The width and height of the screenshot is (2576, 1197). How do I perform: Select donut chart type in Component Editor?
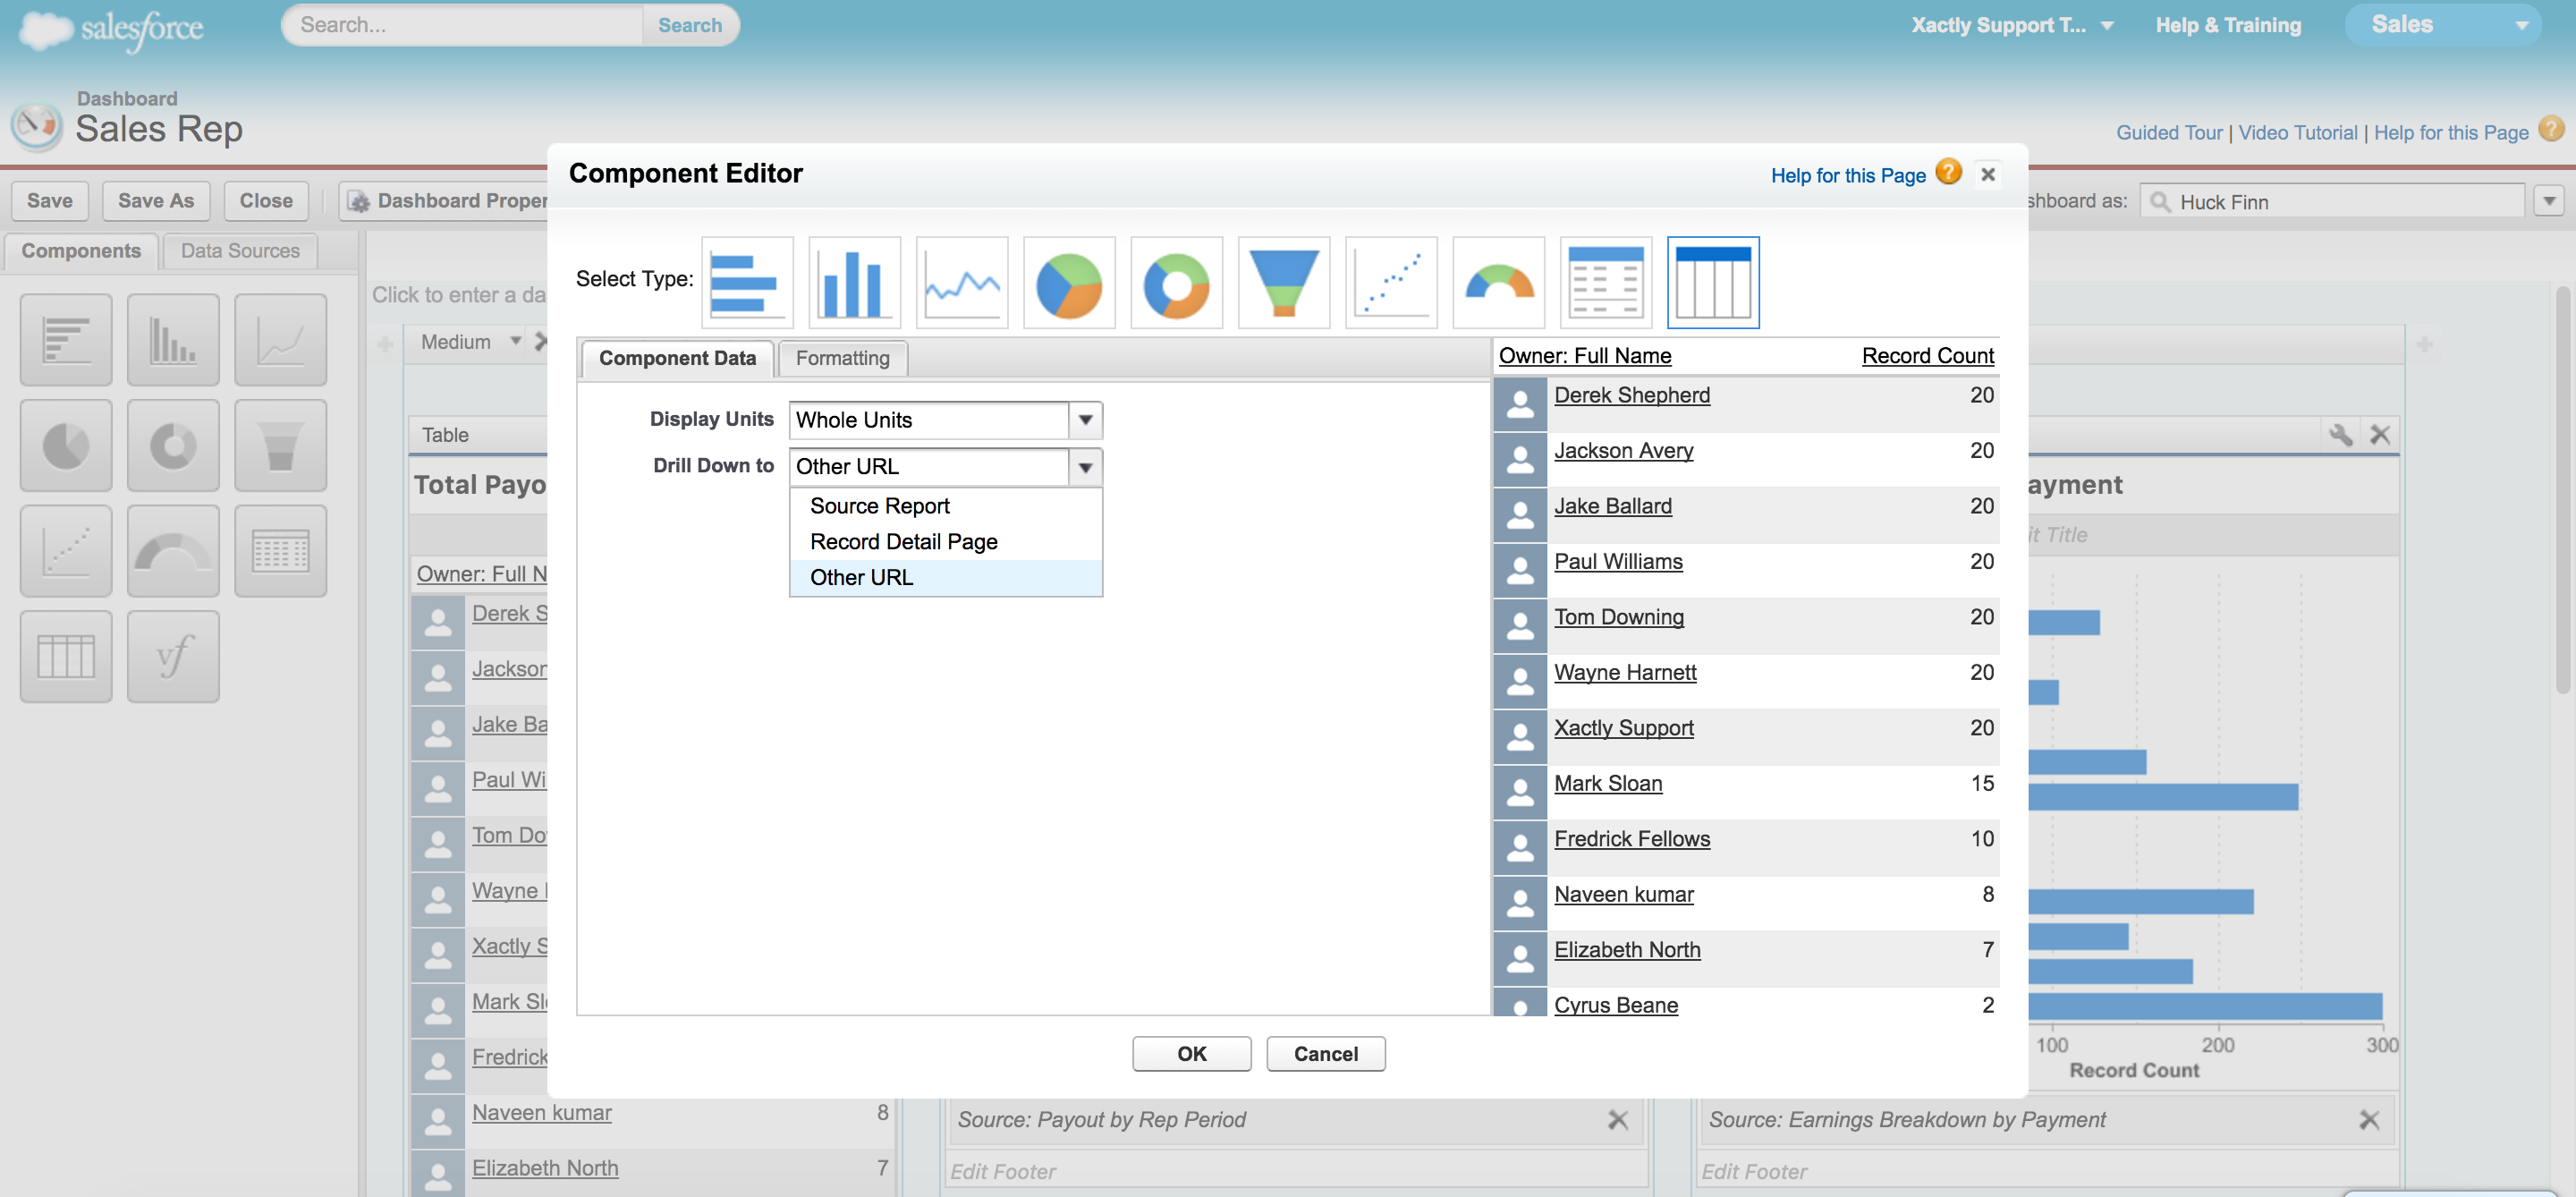tap(1176, 283)
